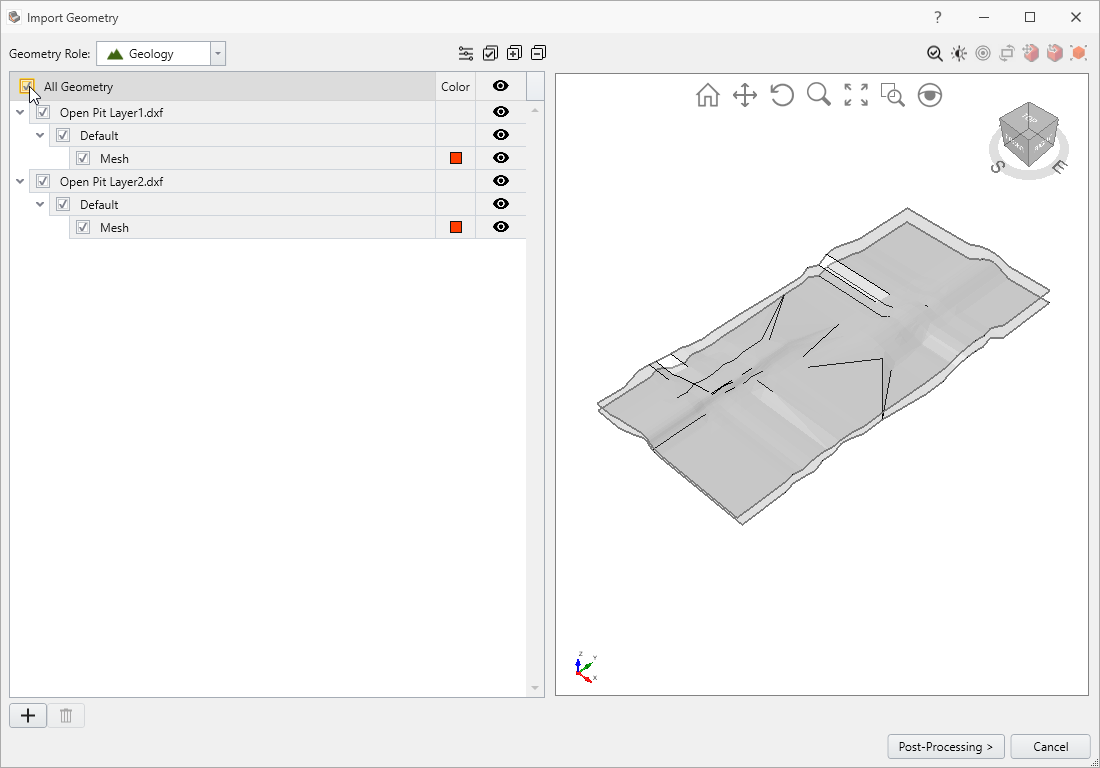Uncheck Default checkbox under Layer2
Image resolution: width=1100 pixels, height=768 pixels.
[63, 205]
